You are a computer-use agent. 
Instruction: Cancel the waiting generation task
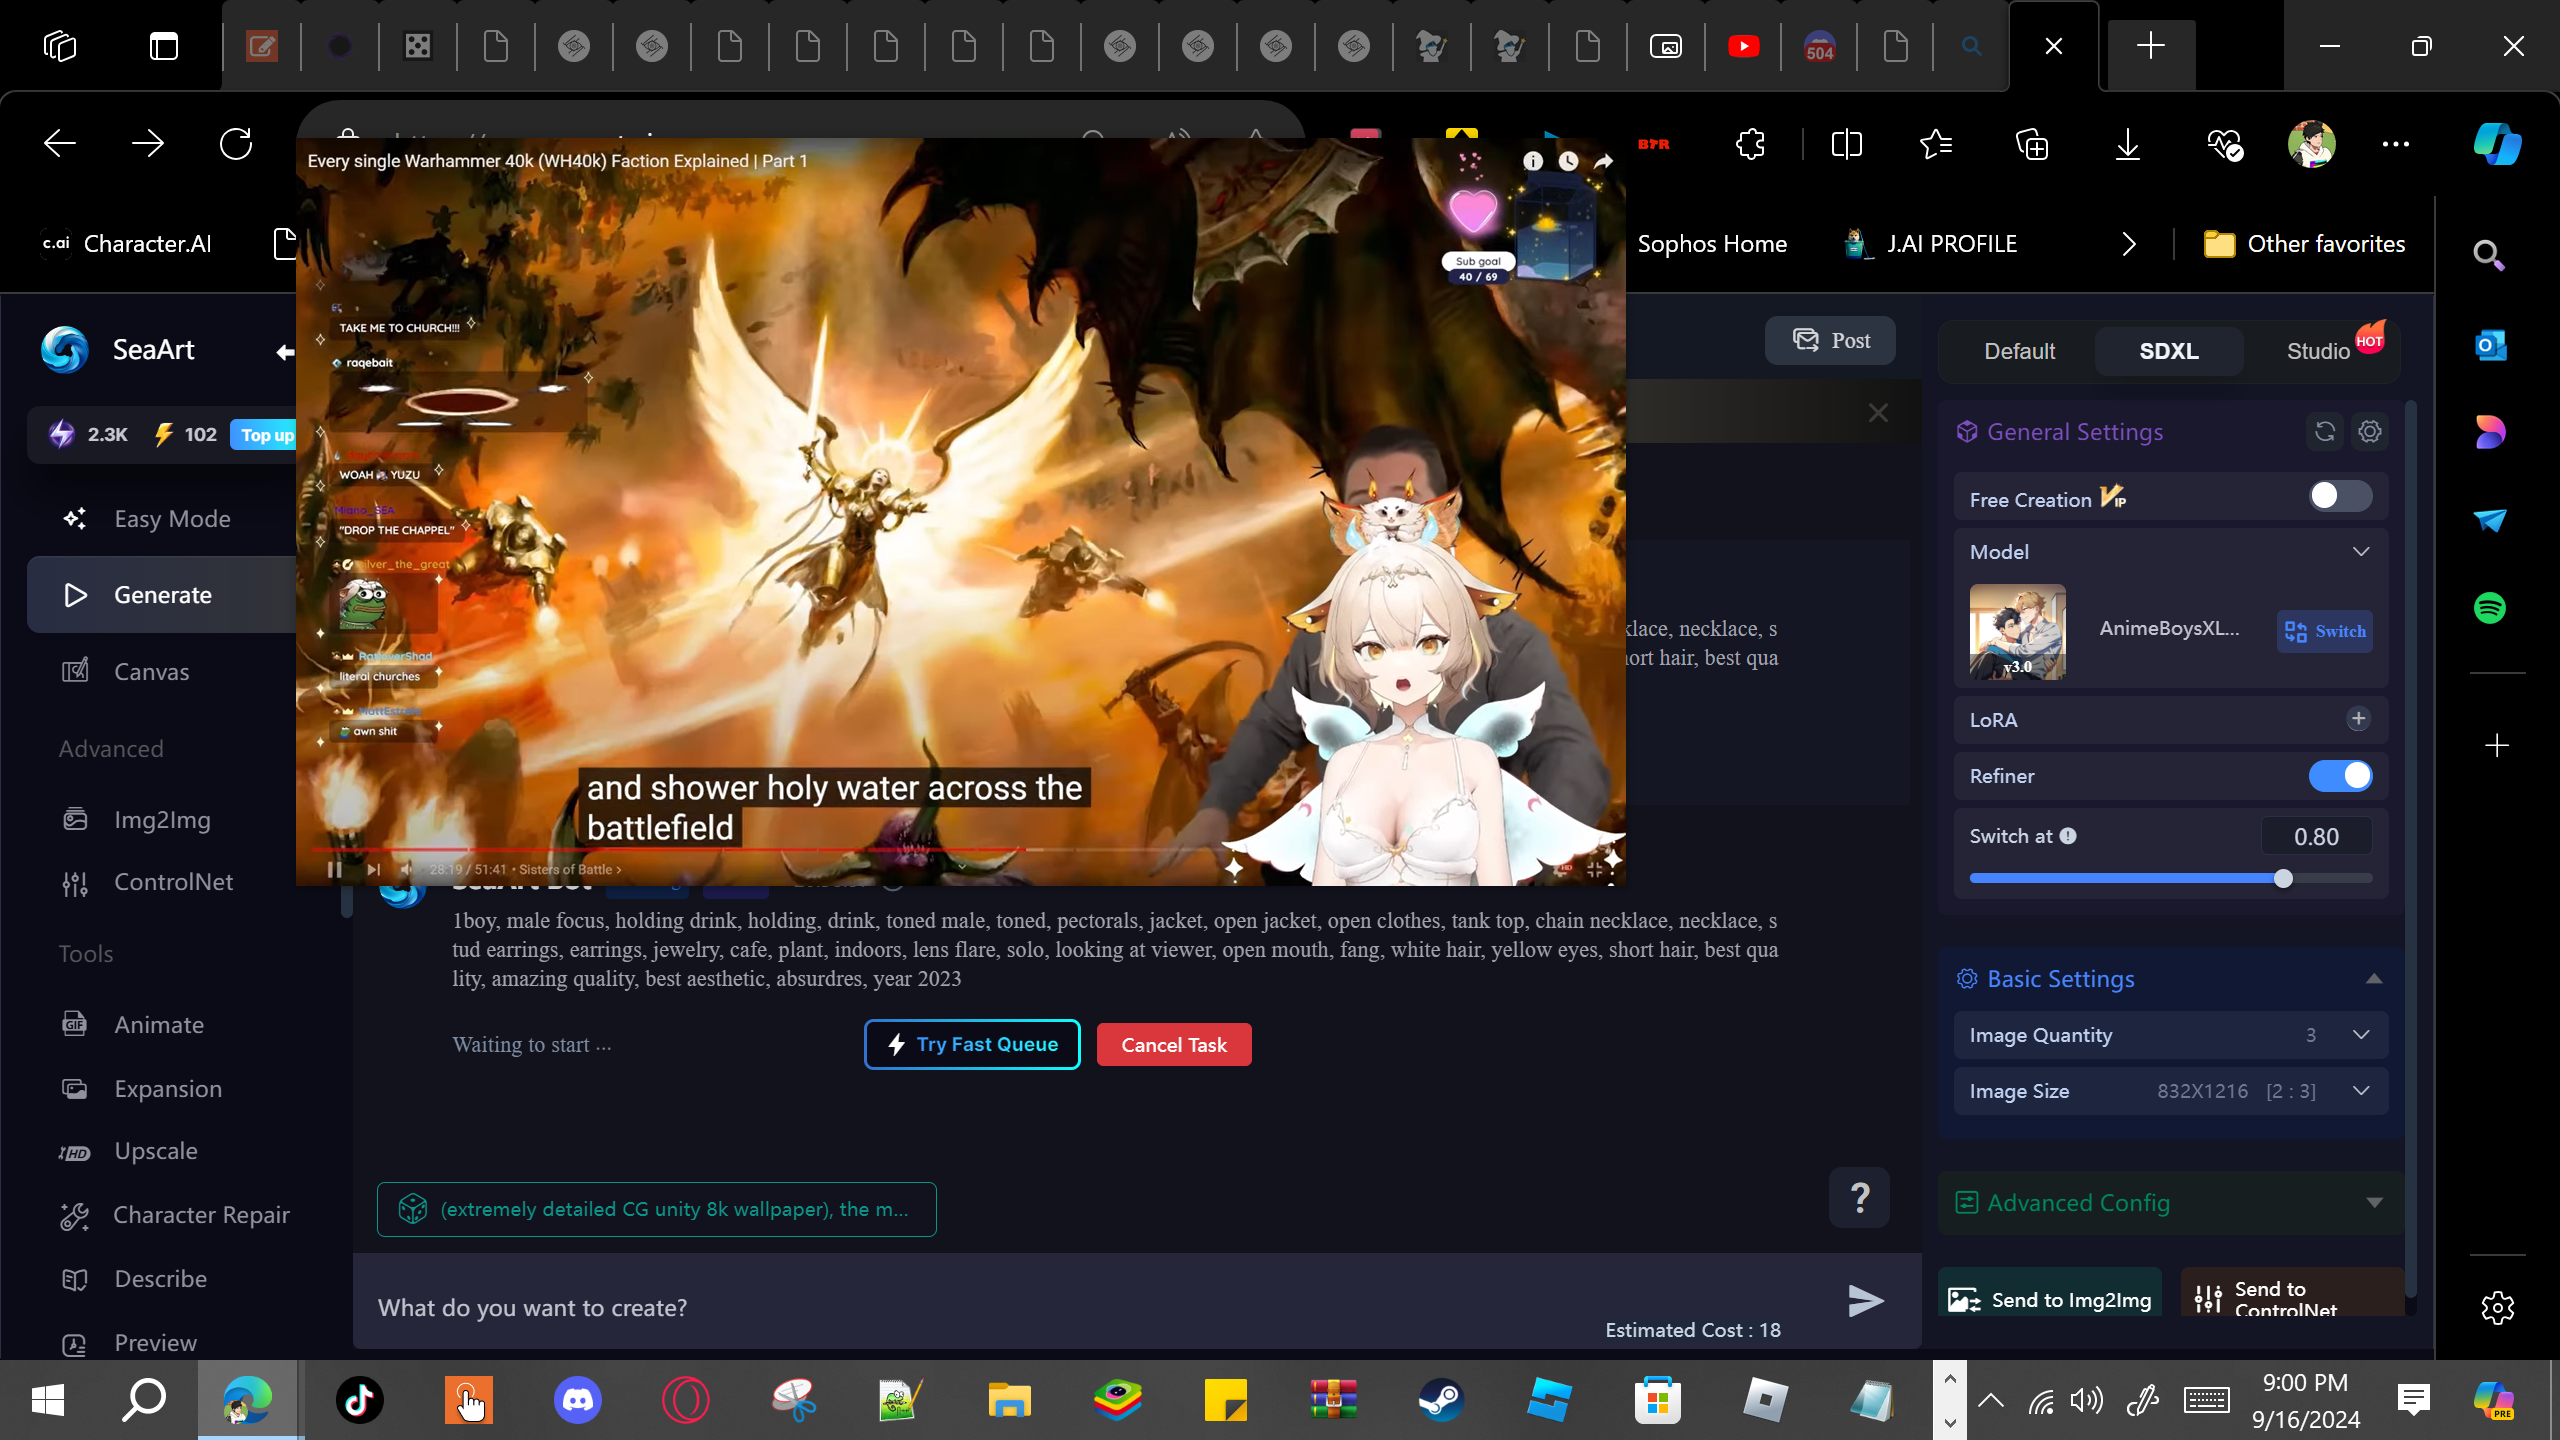(x=1174, y=1045)
